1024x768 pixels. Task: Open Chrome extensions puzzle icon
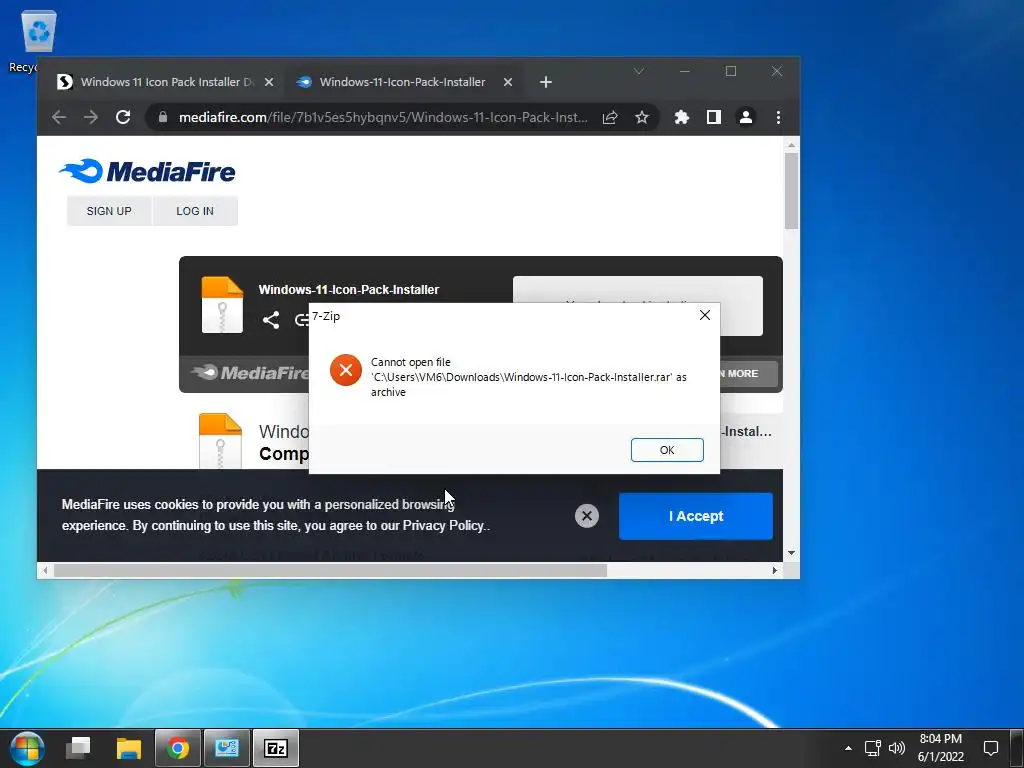pos(682,118)
